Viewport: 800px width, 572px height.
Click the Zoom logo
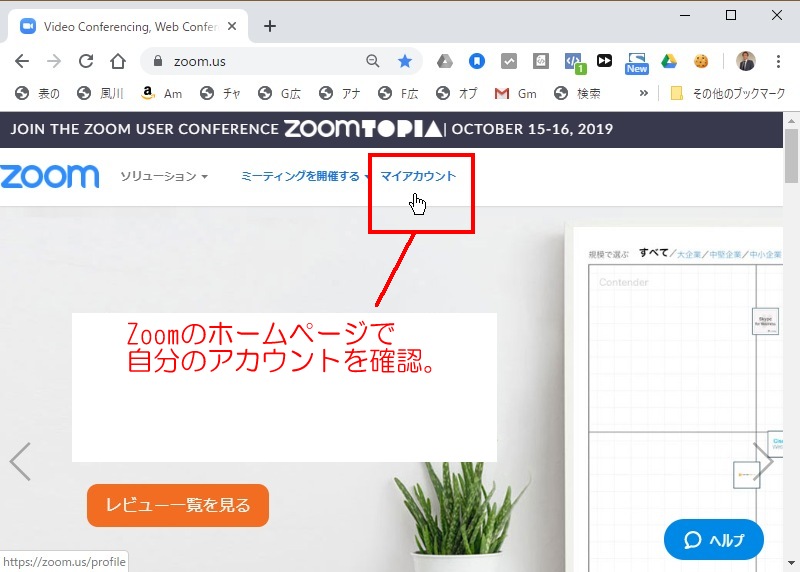49,177
